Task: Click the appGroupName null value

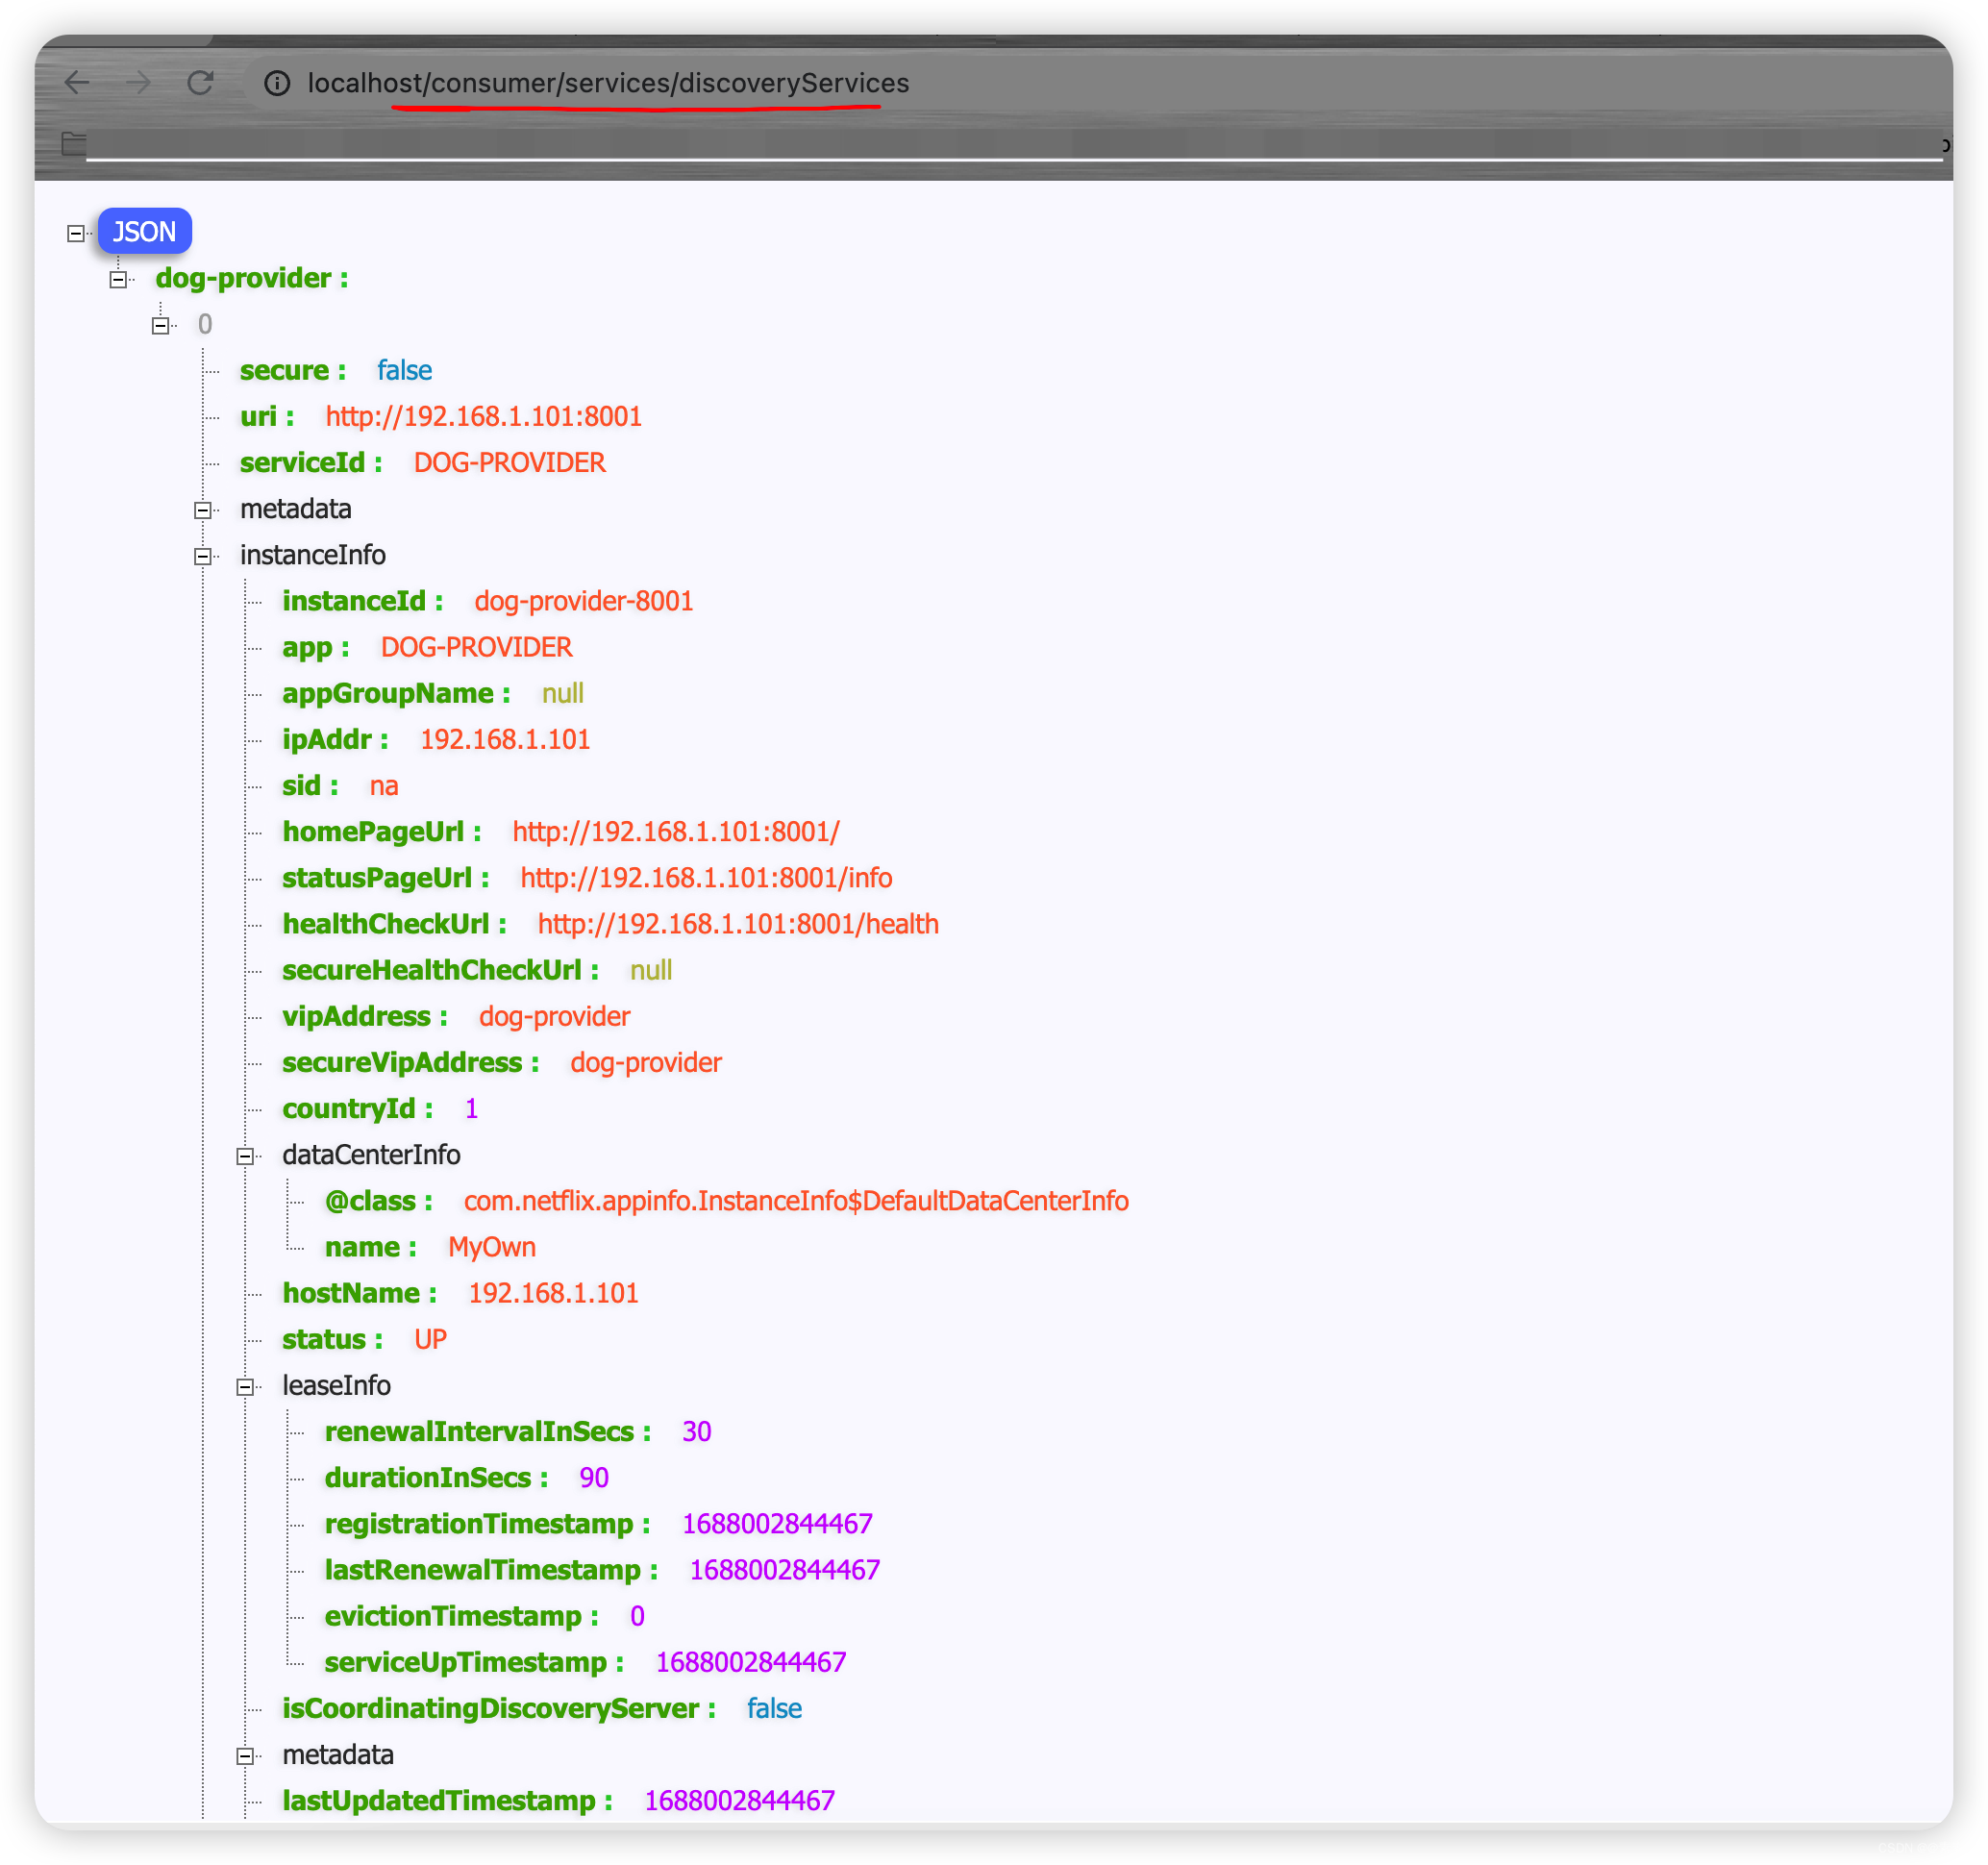Action: [563, 693]
